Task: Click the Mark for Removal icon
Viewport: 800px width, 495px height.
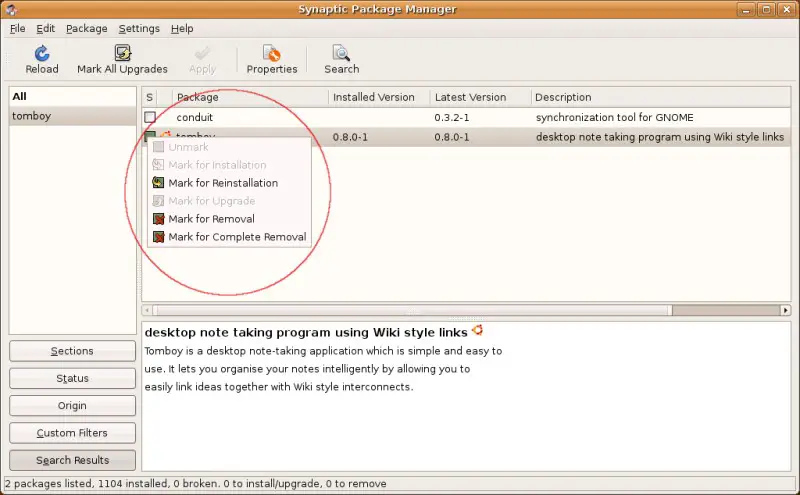Action: pos(159,219)
